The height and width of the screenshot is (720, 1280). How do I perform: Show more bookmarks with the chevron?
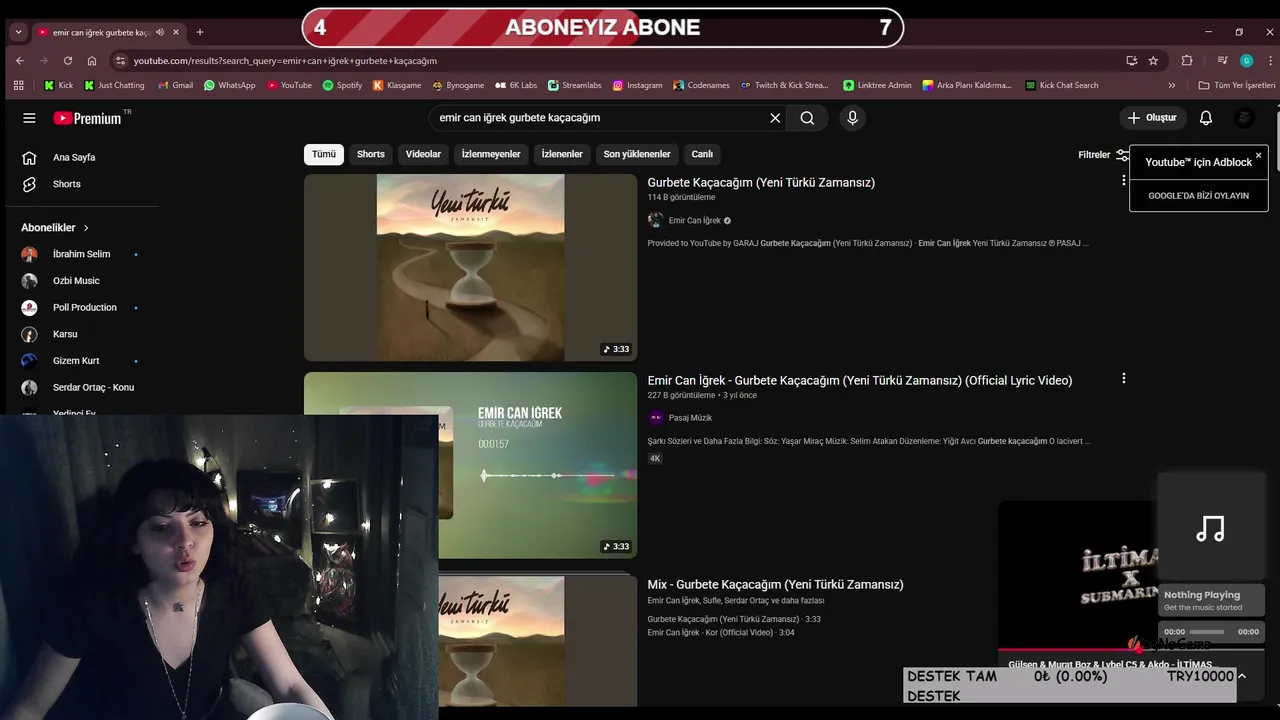click(1172, 85)
